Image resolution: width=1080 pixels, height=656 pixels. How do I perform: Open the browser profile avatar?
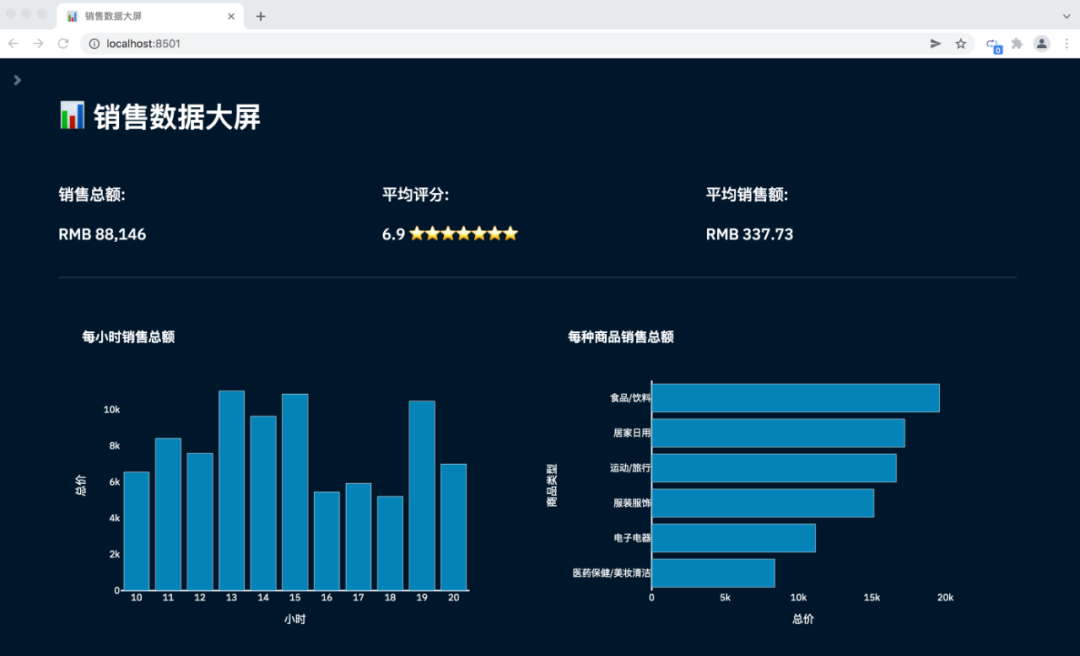[1041, 43]
